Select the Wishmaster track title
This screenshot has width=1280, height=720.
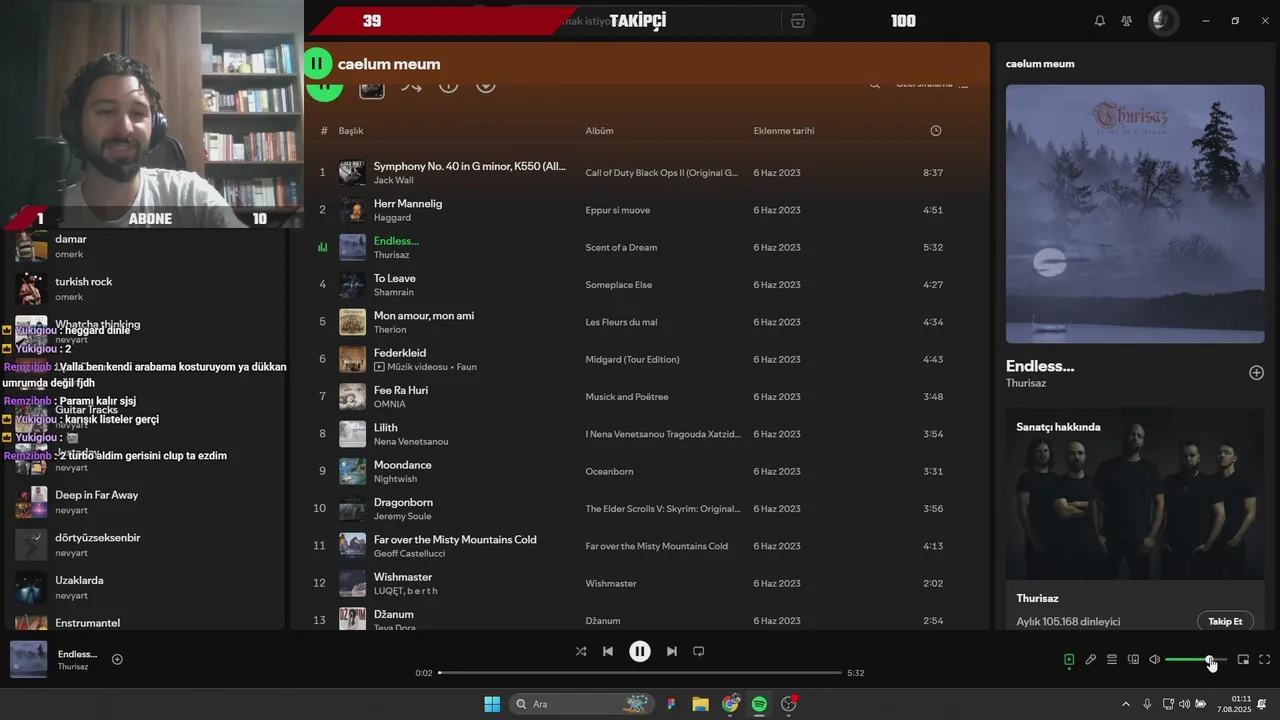tap(403, 577)
